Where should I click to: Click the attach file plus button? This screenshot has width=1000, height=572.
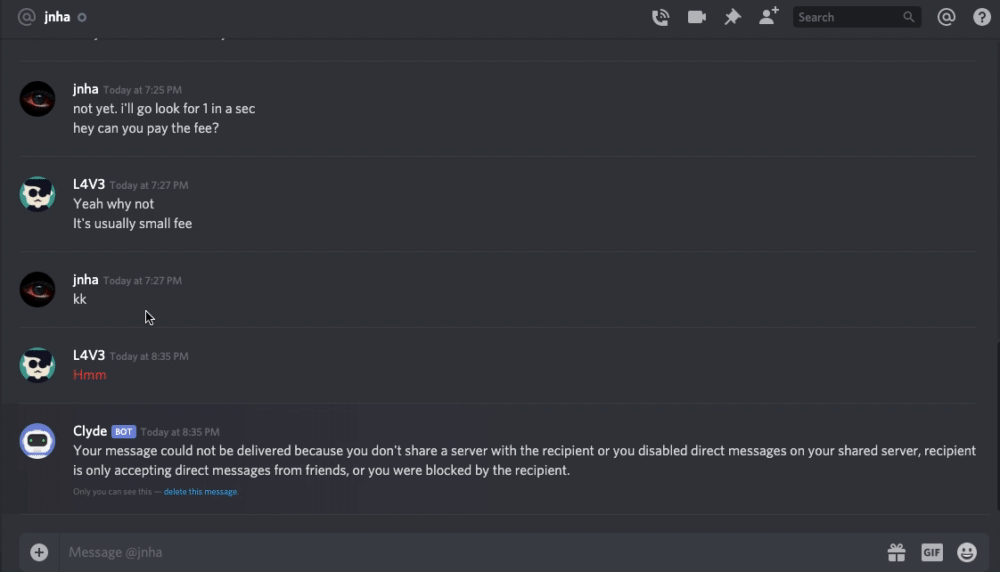[x=39, y=552]
